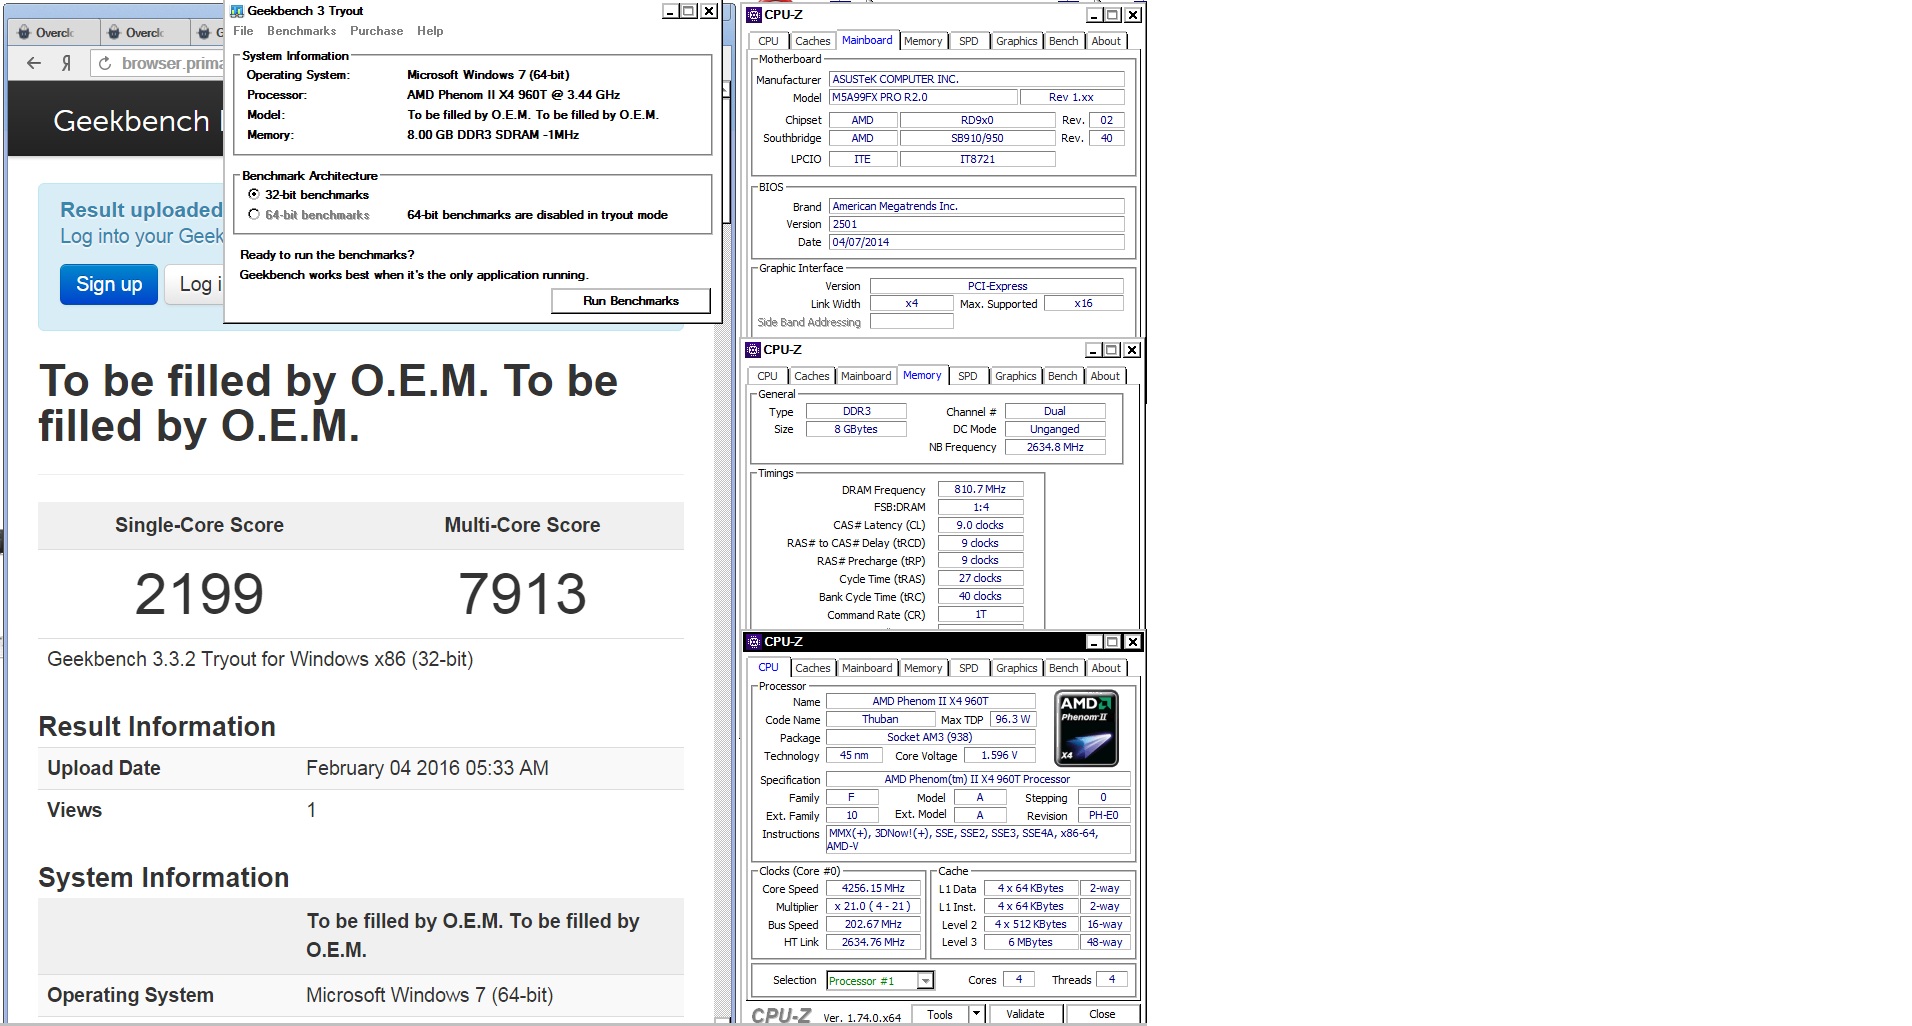Image resolution: width=1912 pixels, height=1026 pixels.
Task: Click the Code Name field Thuban
Action: click(880, 719)
